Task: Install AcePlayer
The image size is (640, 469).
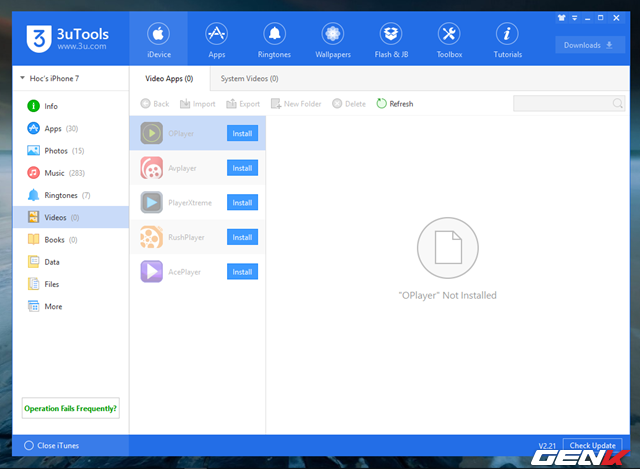Action: [242, 272]
